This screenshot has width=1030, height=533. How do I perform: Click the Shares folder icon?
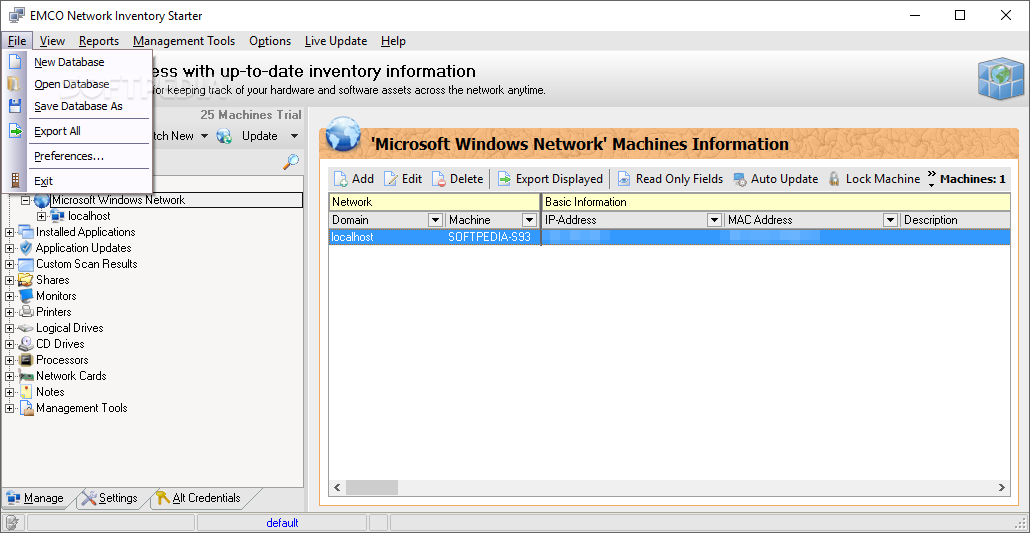26,280
